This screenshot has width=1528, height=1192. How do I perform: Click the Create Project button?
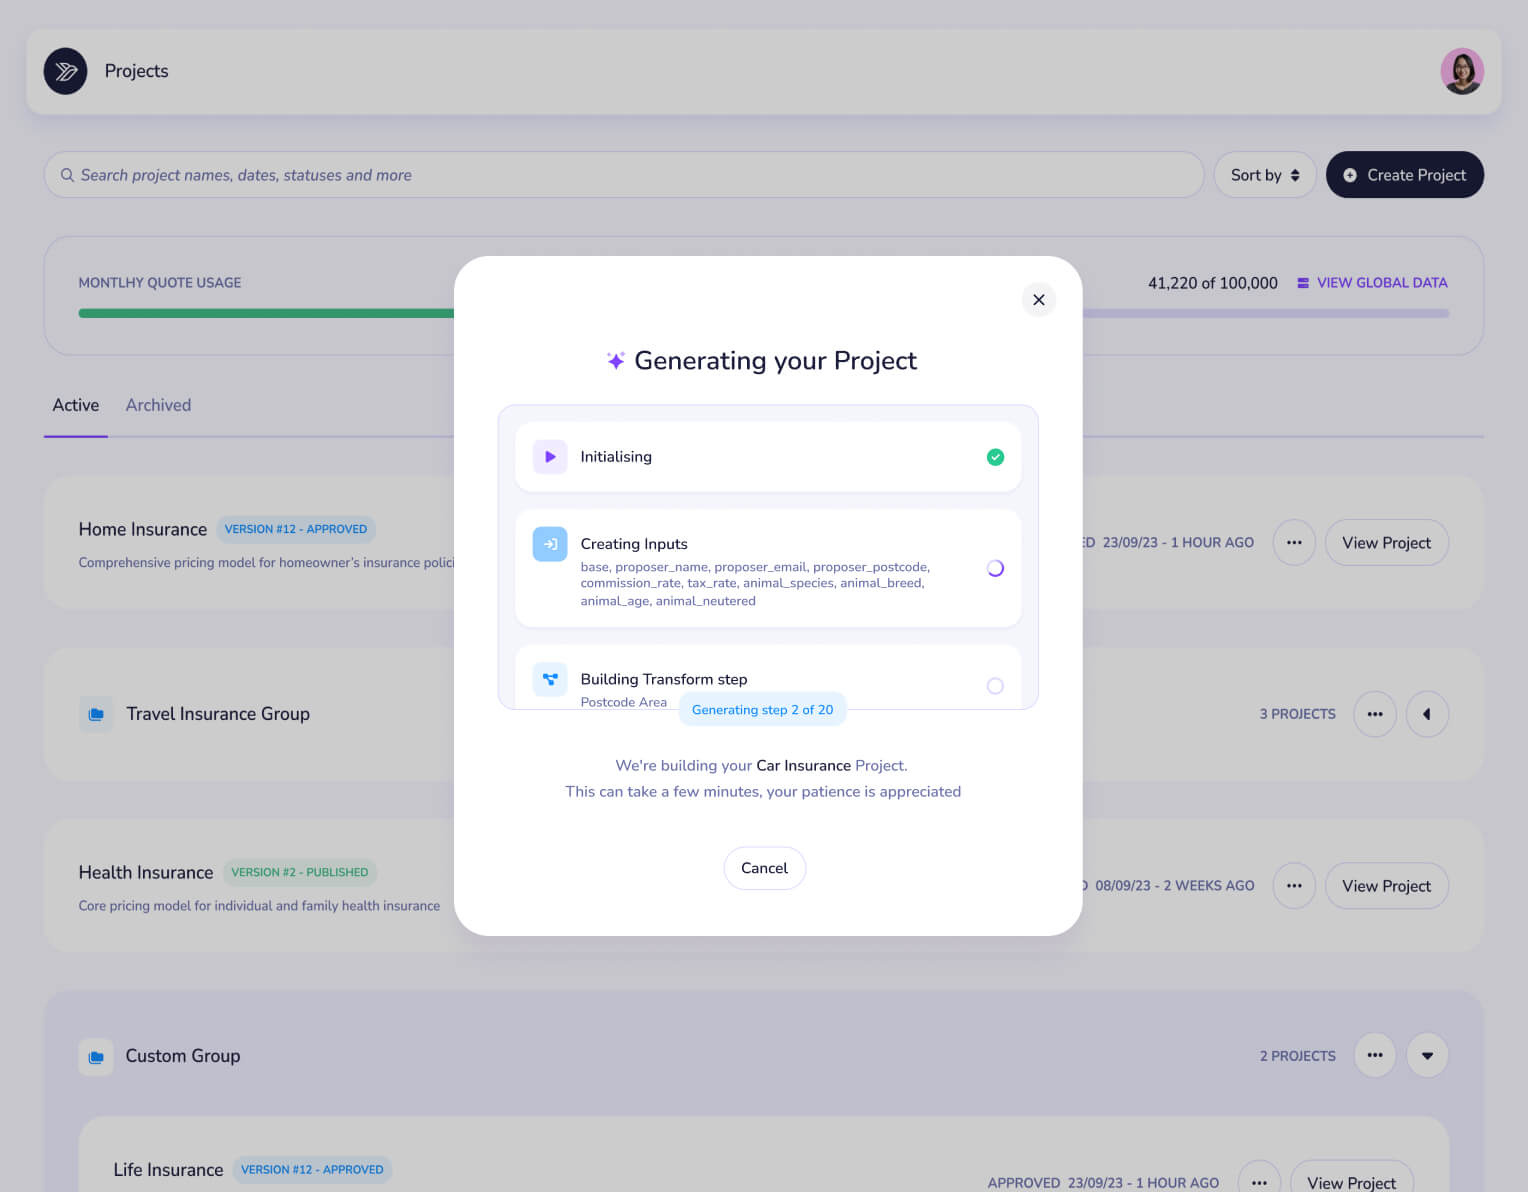click(x=1405, y=175)
